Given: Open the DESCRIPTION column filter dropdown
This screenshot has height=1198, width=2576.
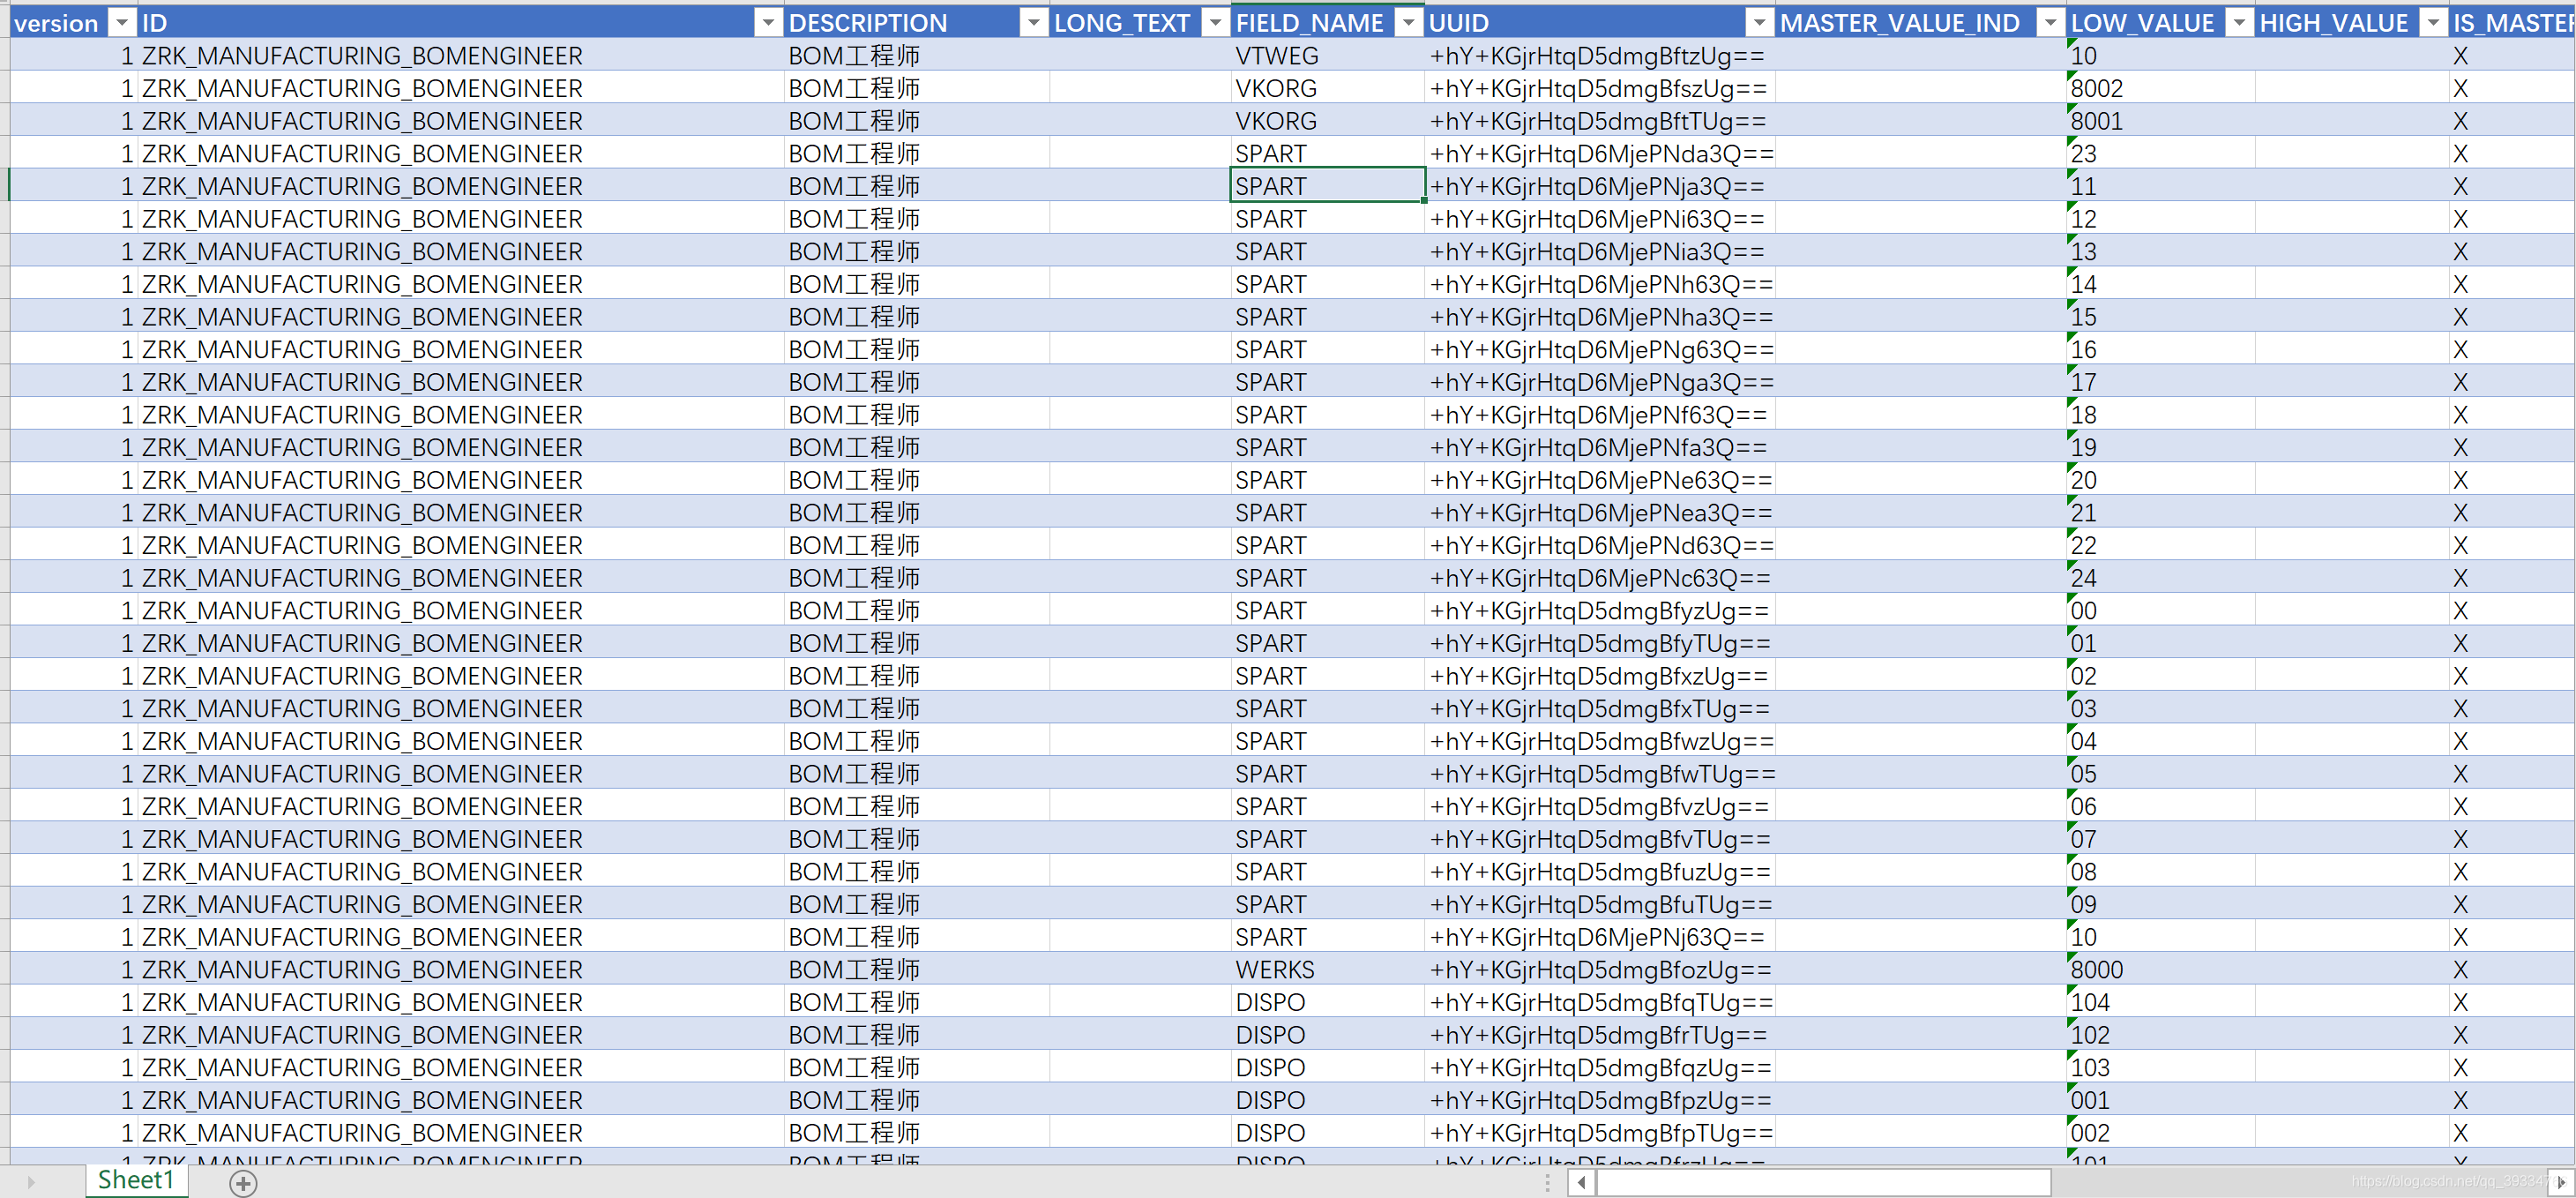Looking at the screenshot, I should click(1033, 23).
